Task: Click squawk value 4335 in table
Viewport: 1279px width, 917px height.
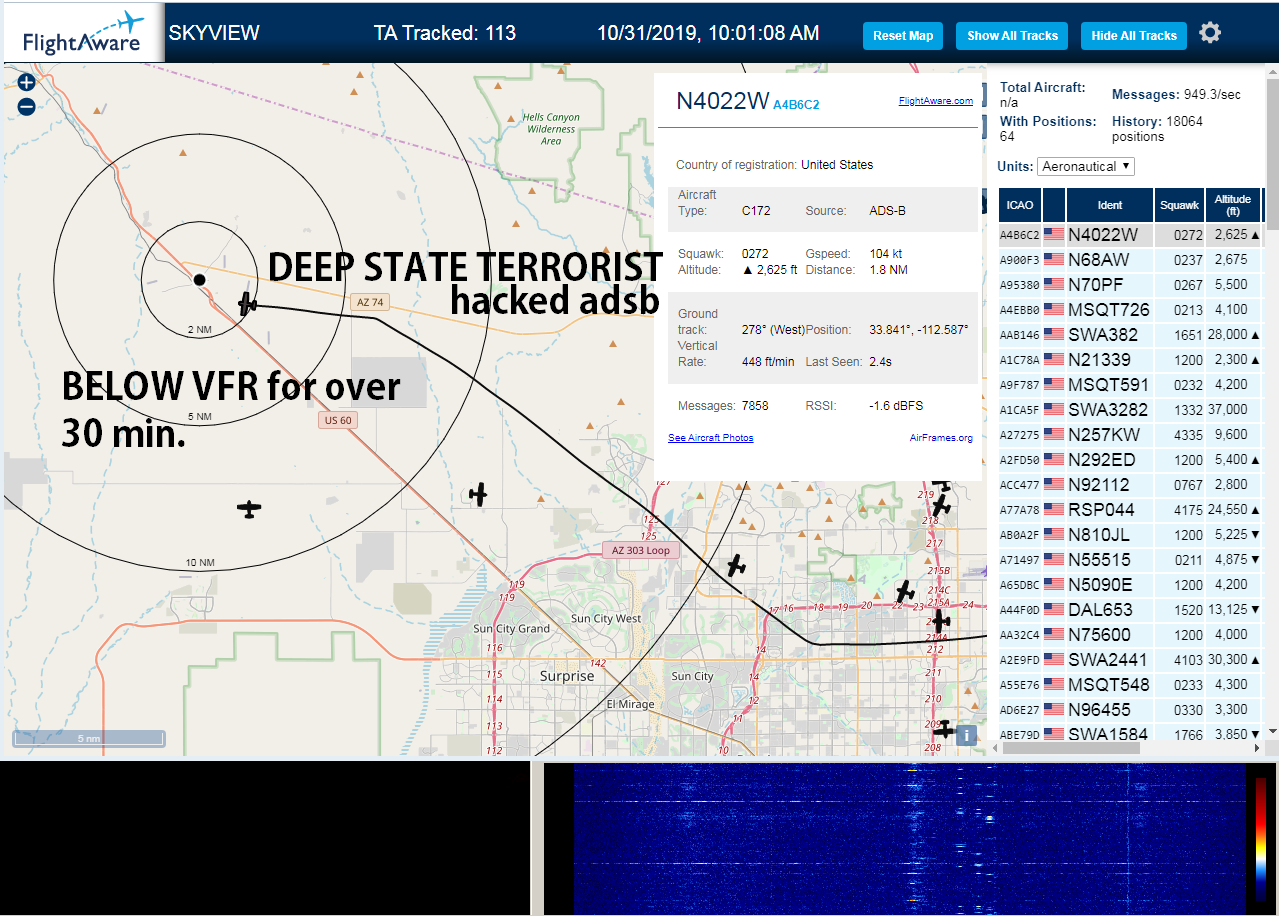Action: coord(1189,435)
